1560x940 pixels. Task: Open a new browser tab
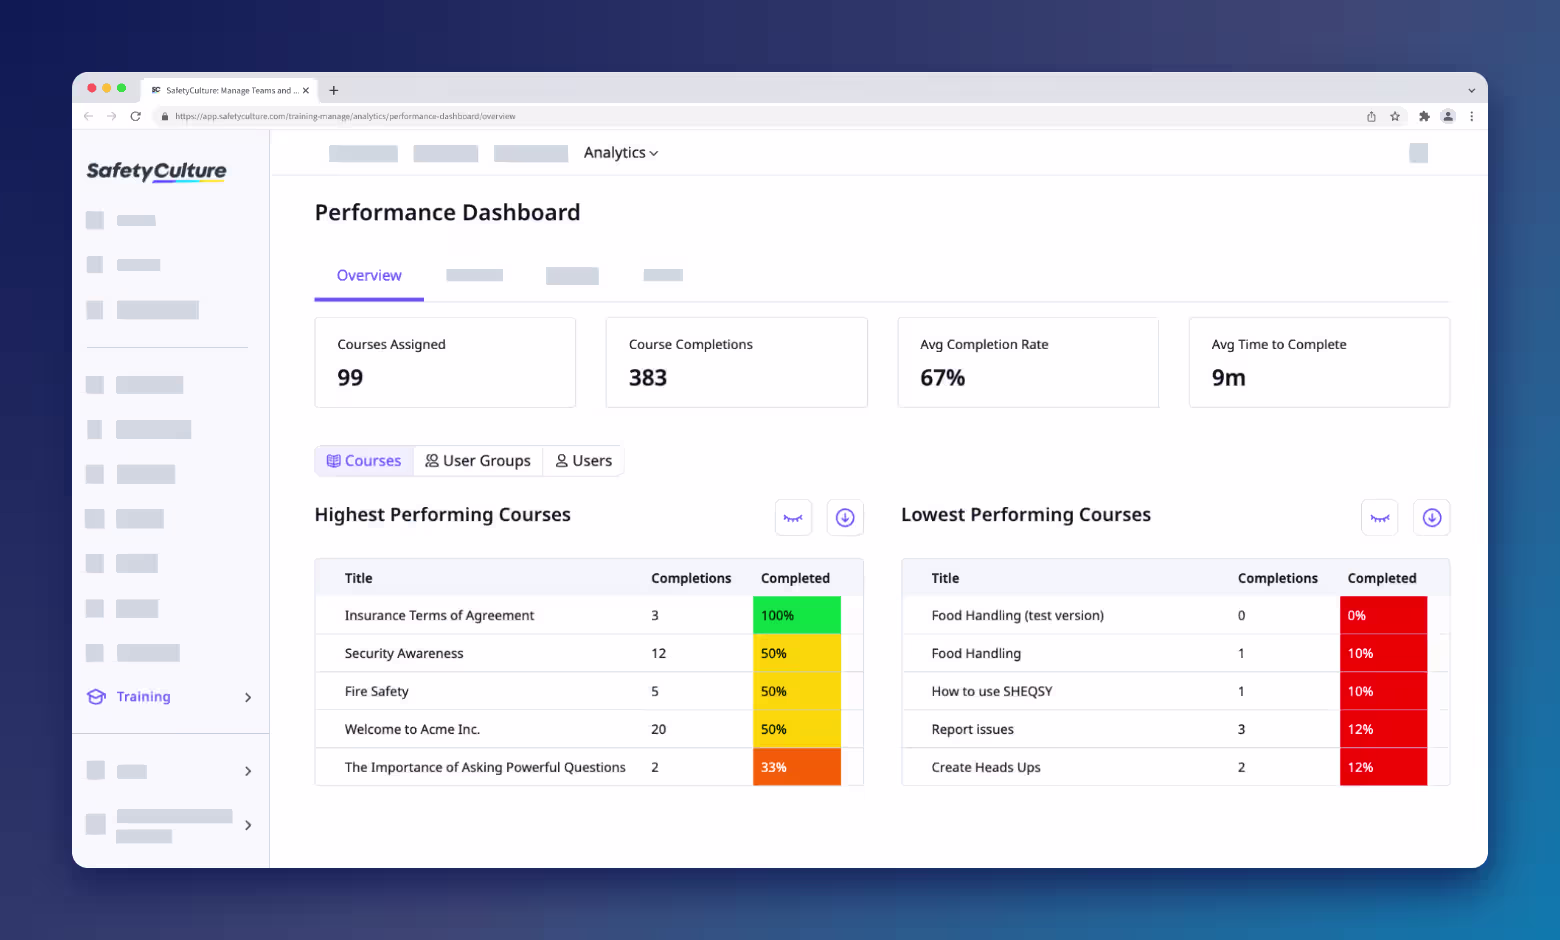(x=334, y=90)
